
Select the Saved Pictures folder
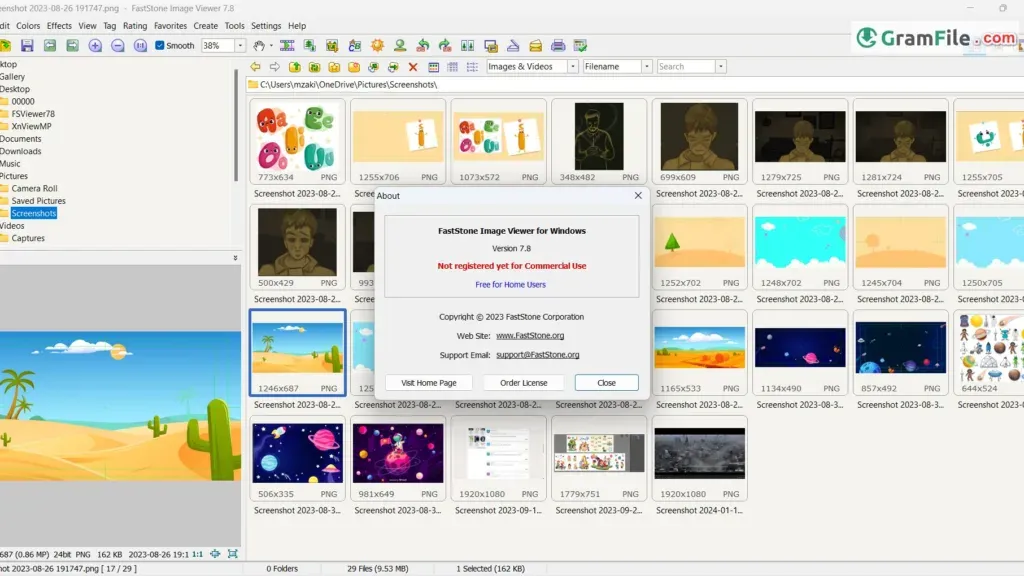[39, 200]
